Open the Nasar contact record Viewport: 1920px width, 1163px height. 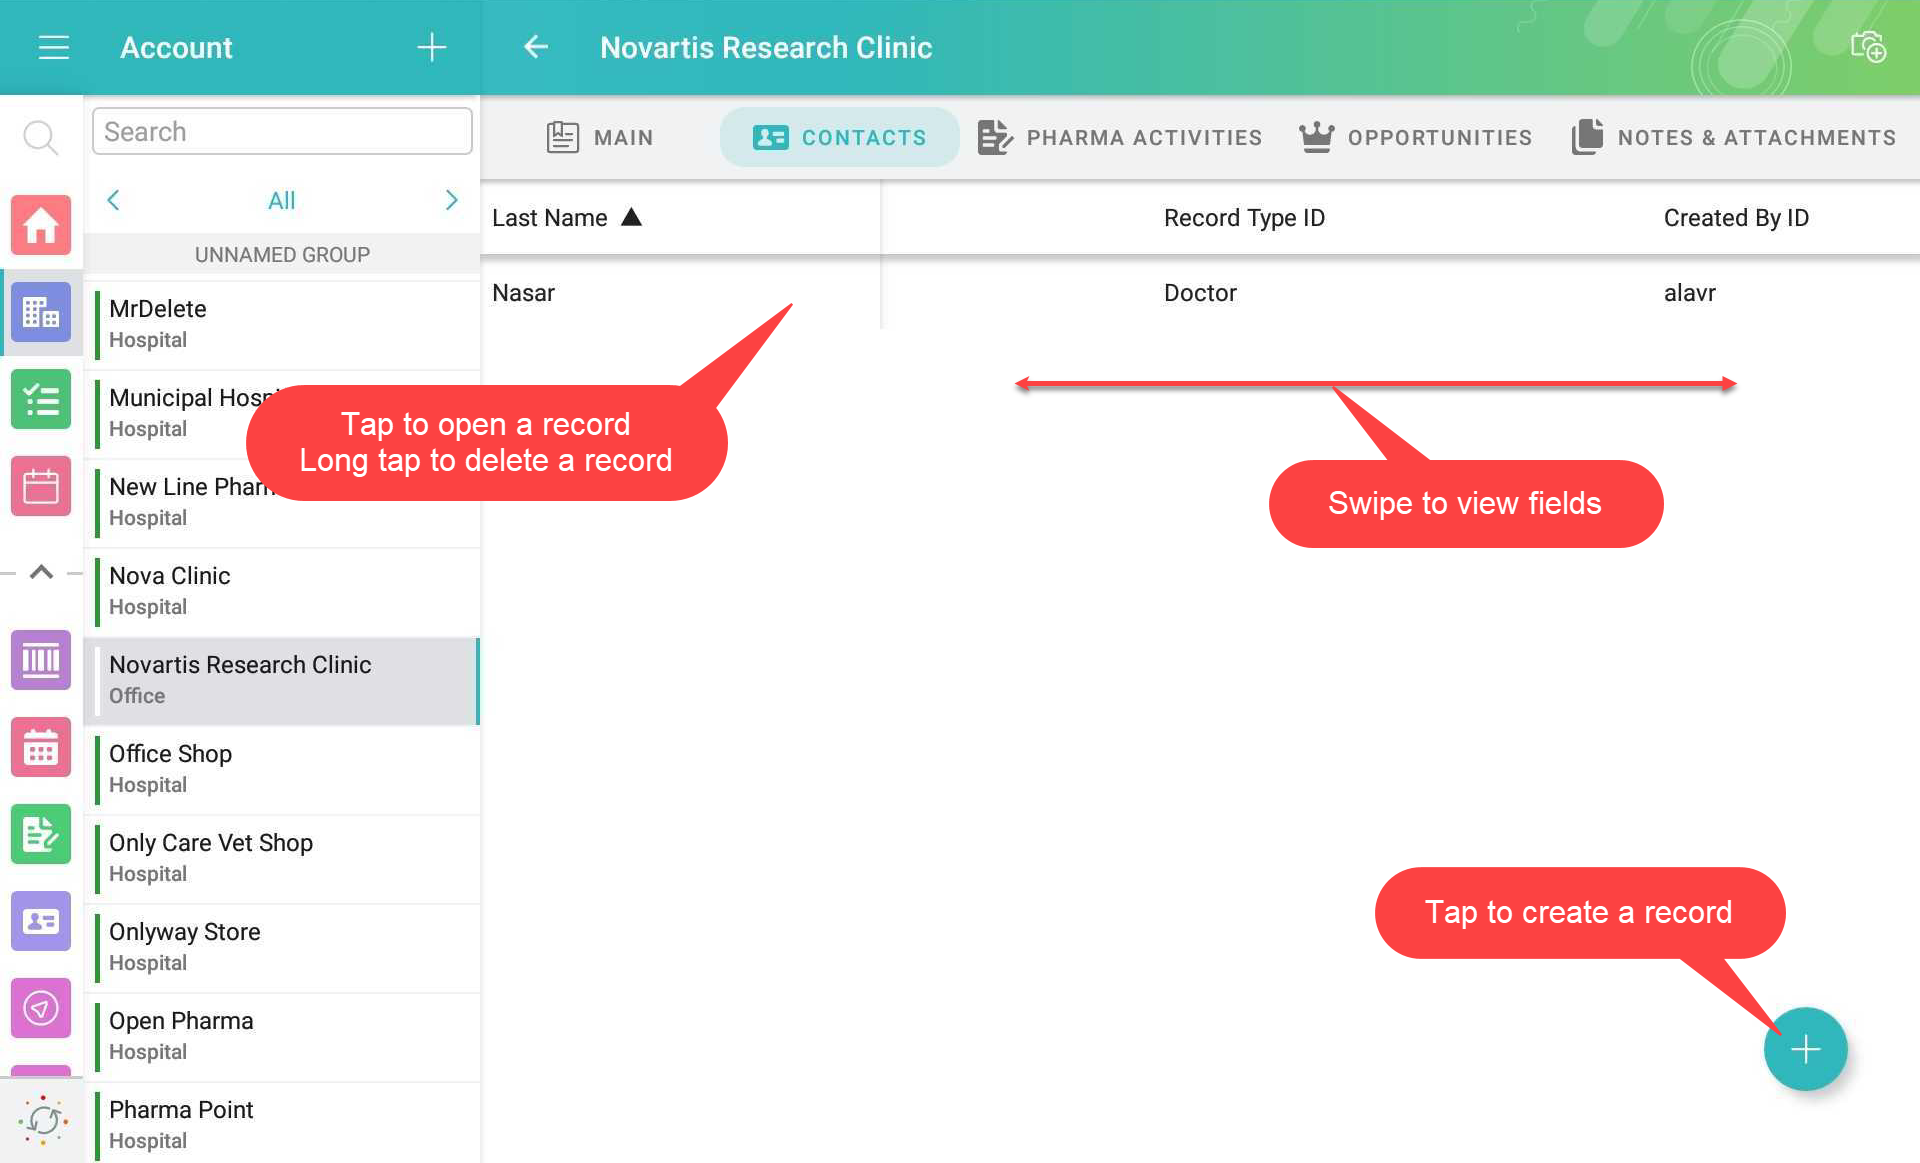coord(524,293)
